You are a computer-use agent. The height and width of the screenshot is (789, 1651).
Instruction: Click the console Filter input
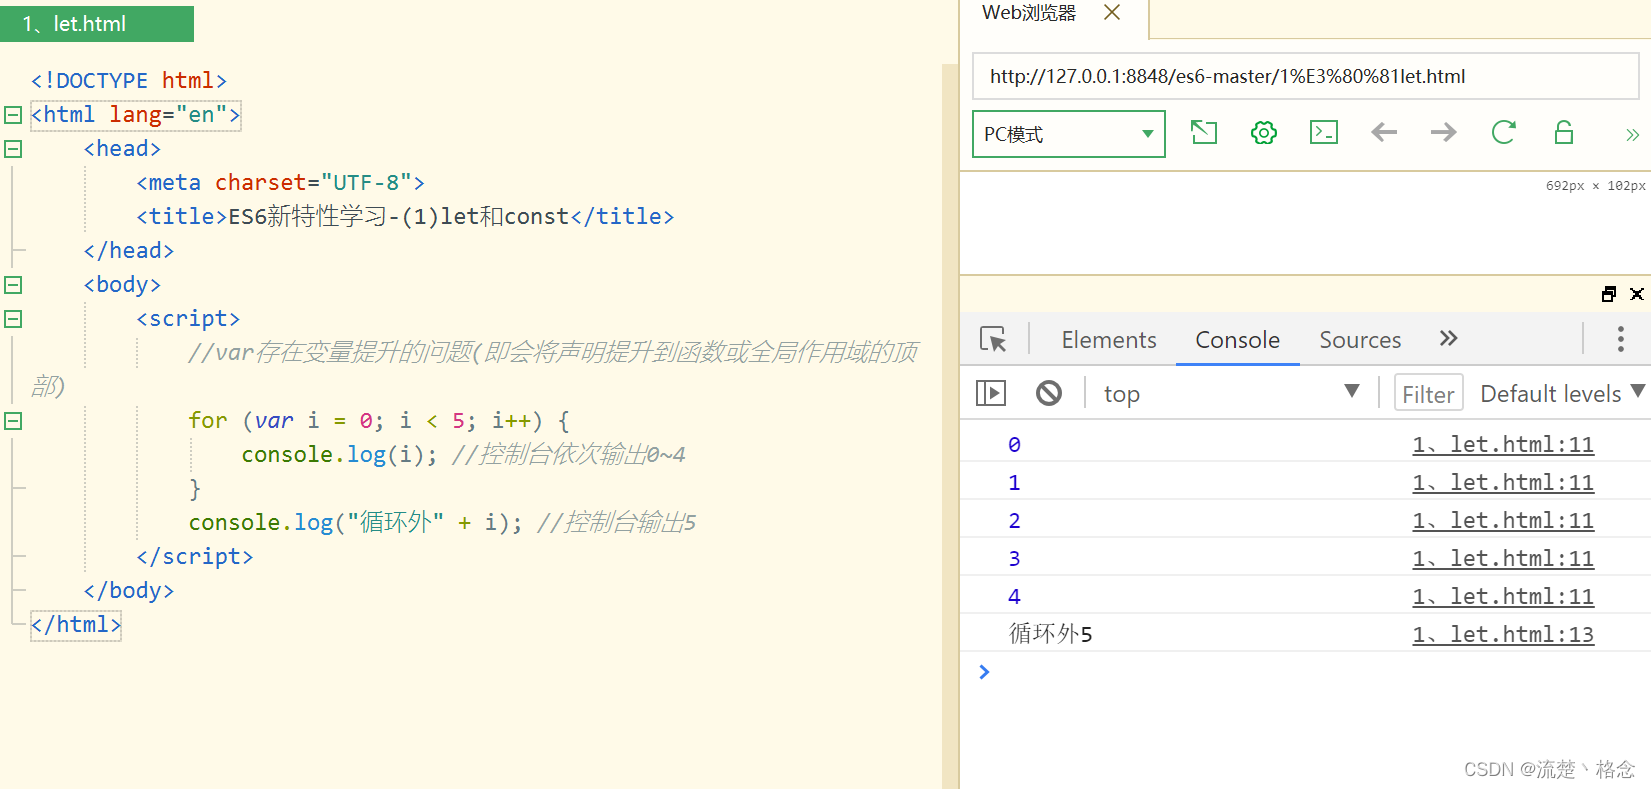pos(1428,394)
